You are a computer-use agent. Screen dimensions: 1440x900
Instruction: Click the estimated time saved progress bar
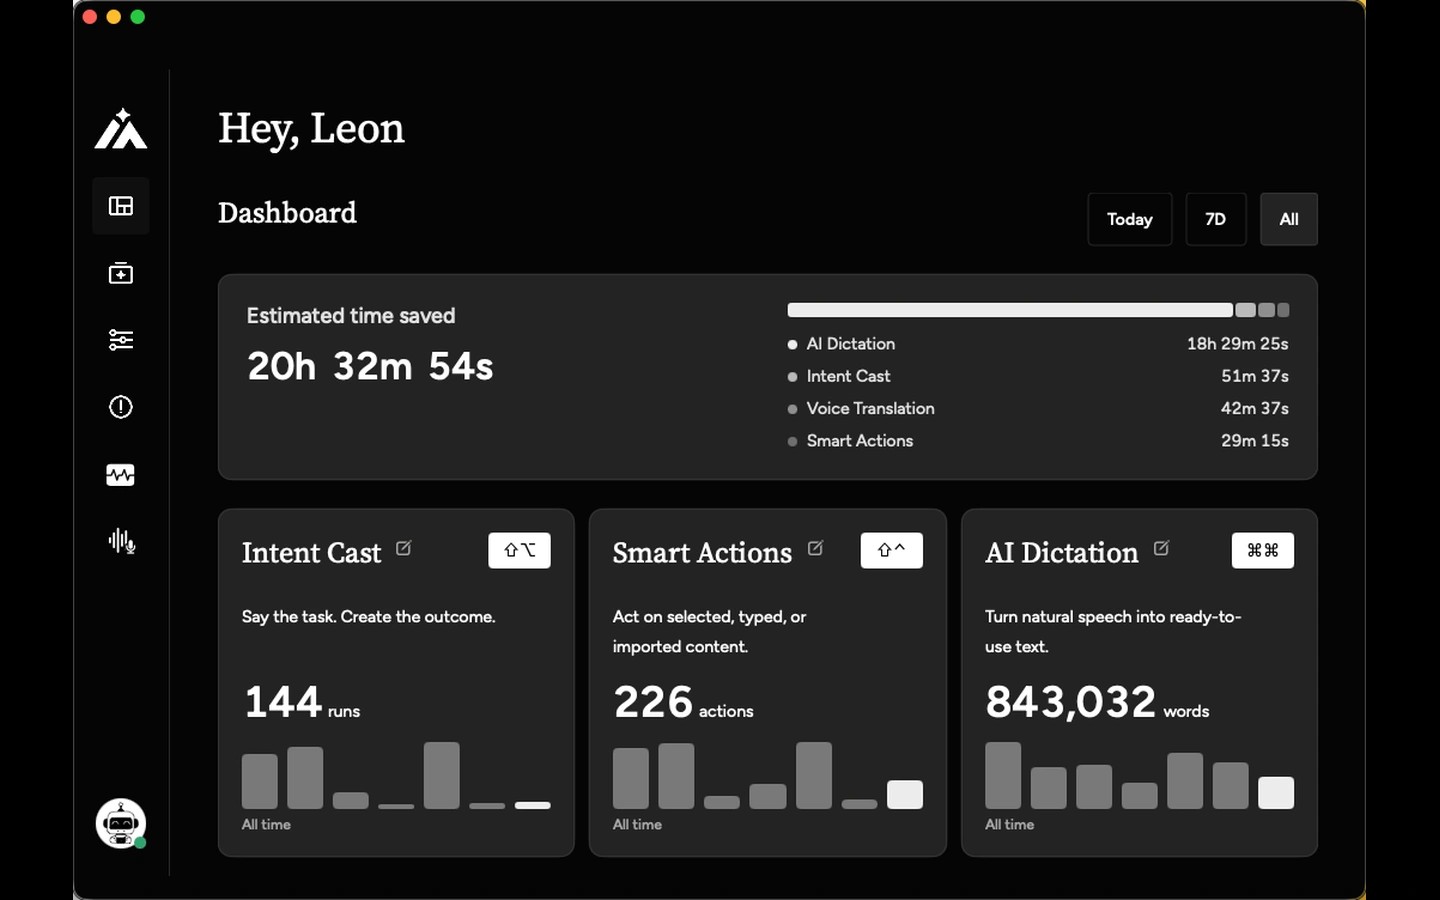[1038, 310]
